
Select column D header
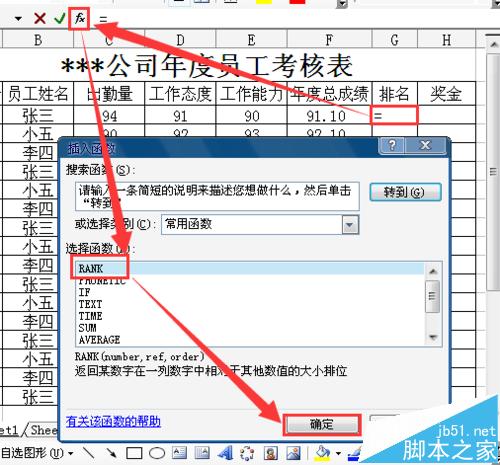tap(180, 40)
